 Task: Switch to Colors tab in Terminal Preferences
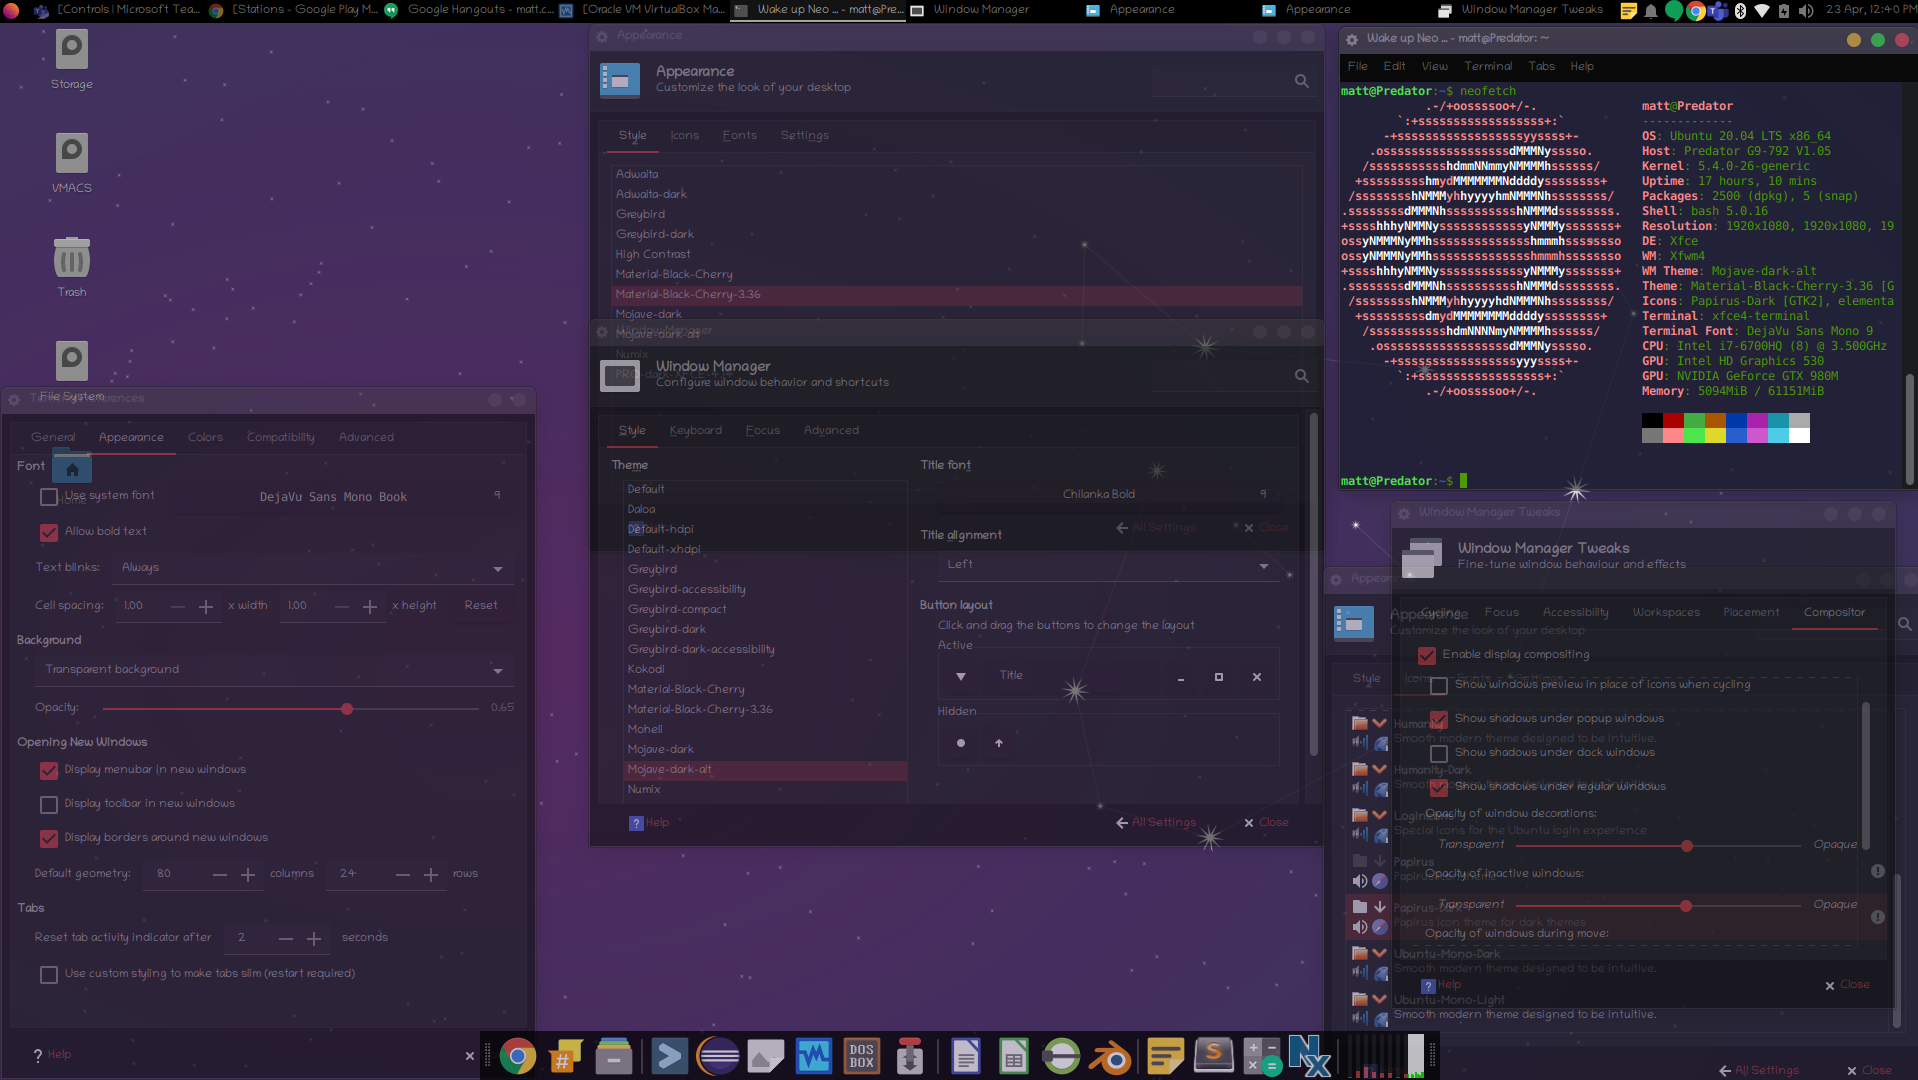tap(205, 438)
